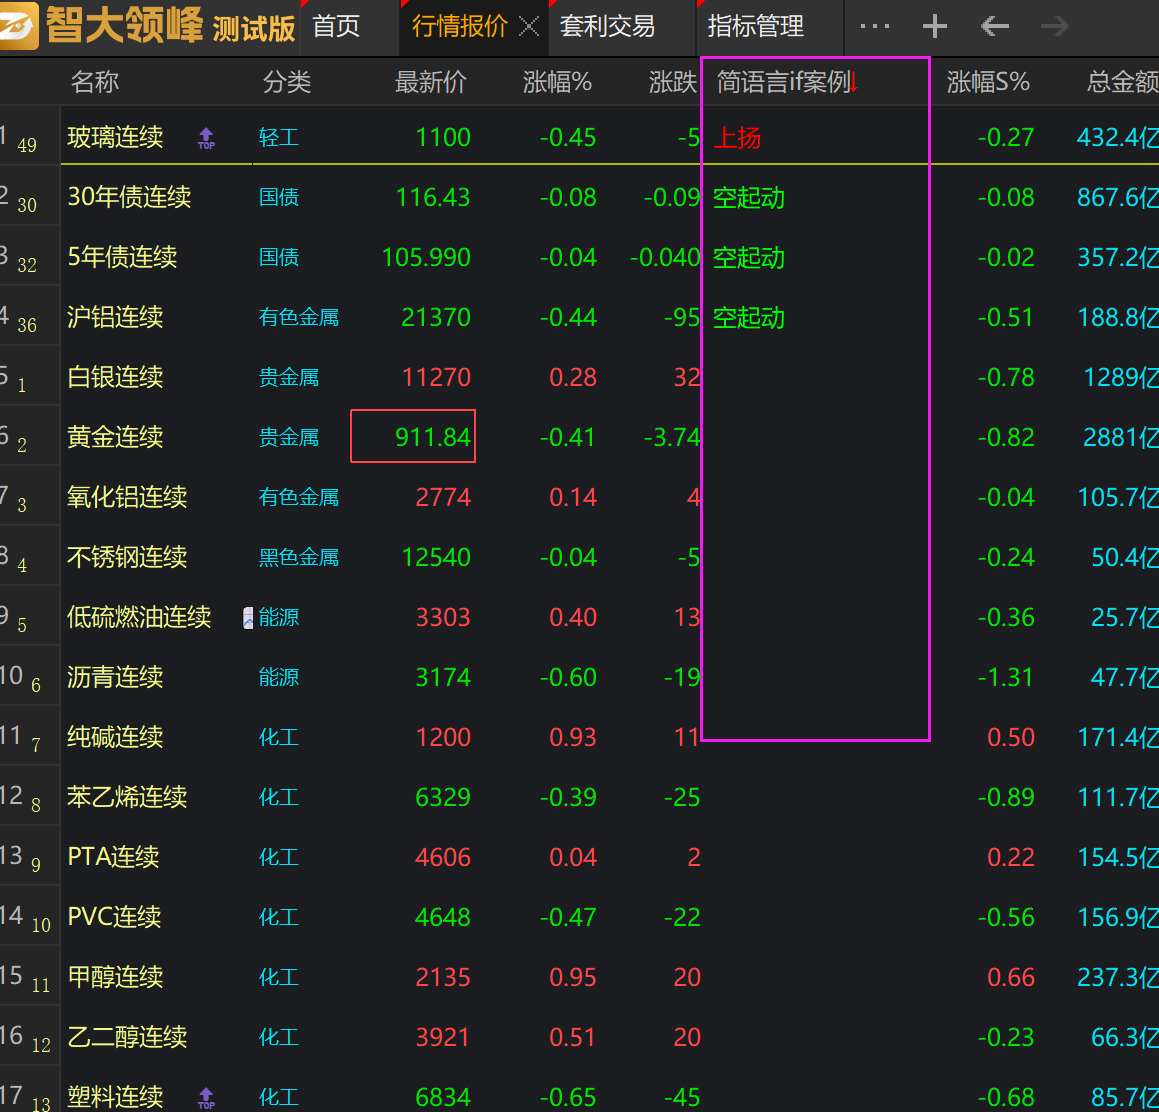The width and height of the screenshot is (1159, 1112).
Task: Click the forward arrow navigation icon
Action: point(1055,27)
